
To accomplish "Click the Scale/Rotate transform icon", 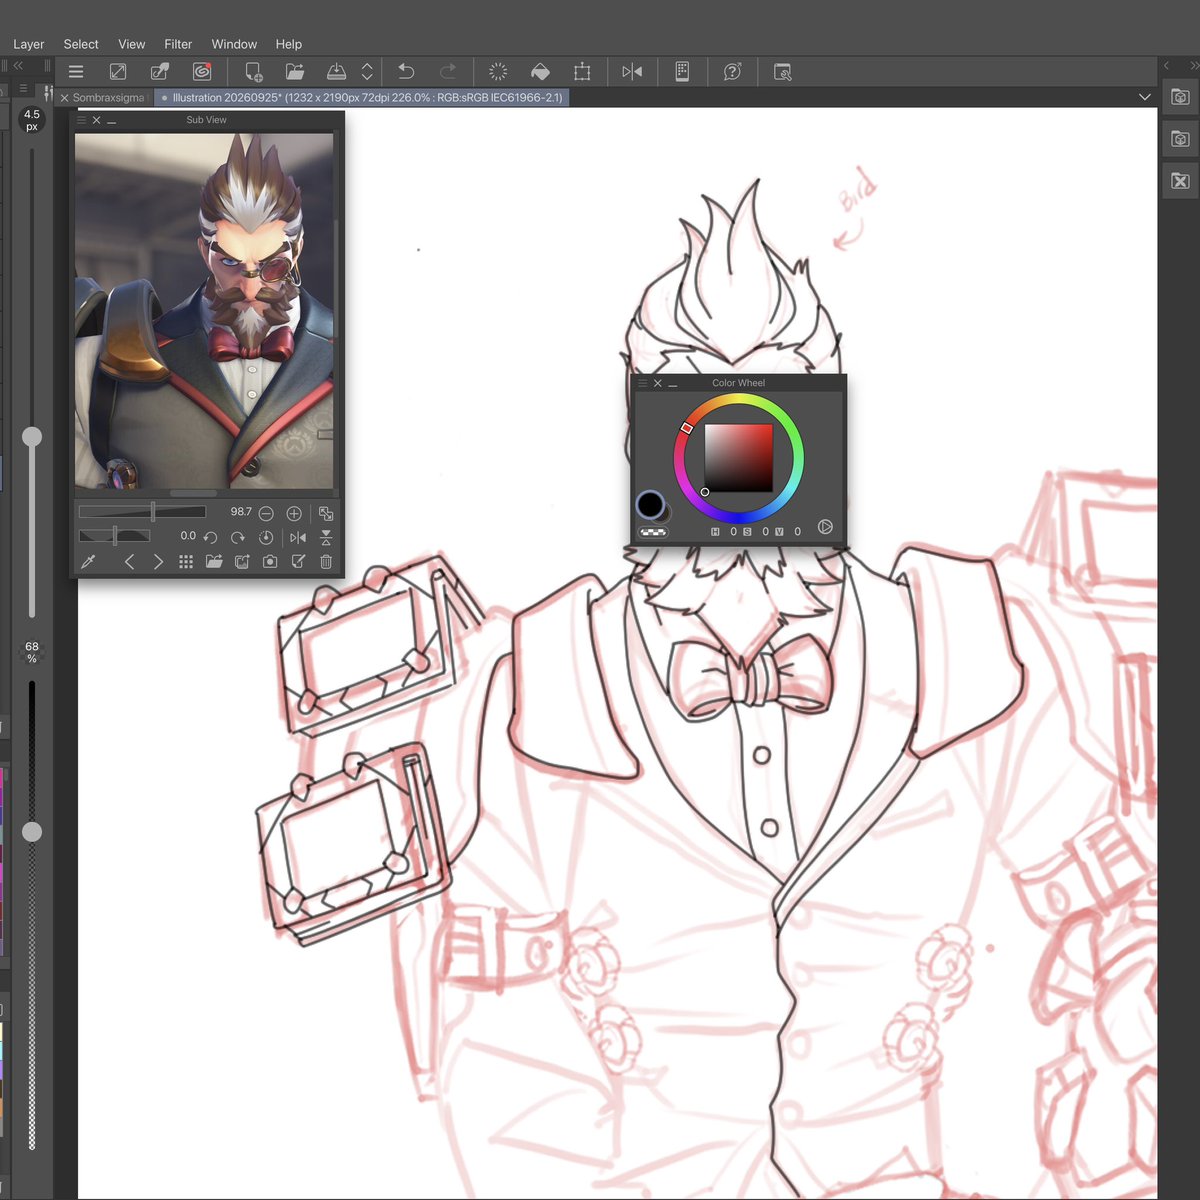I will click(582, 72).
